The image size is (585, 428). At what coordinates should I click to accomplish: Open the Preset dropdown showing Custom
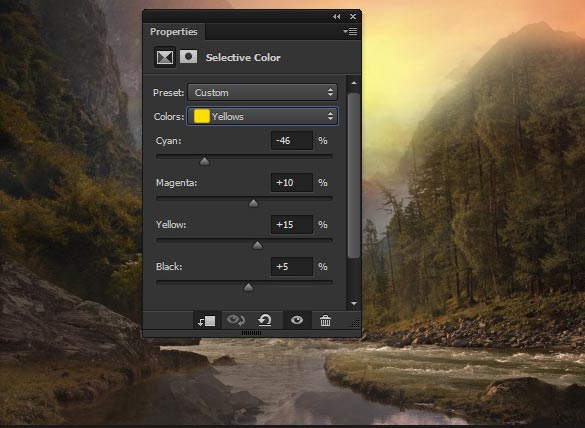(x=262, y=93)
